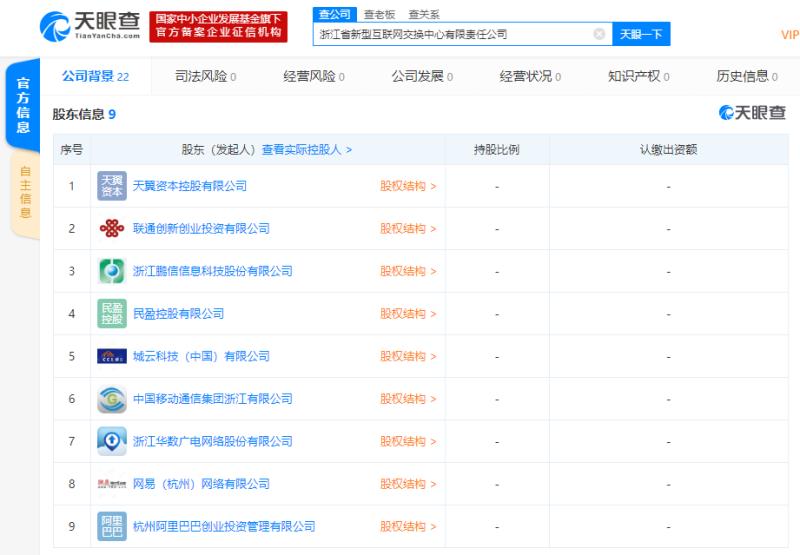Open 联通创新创业投资有限公司 company page
The width and height of the screenshot is (800, 555).
(x=201, y=228)
